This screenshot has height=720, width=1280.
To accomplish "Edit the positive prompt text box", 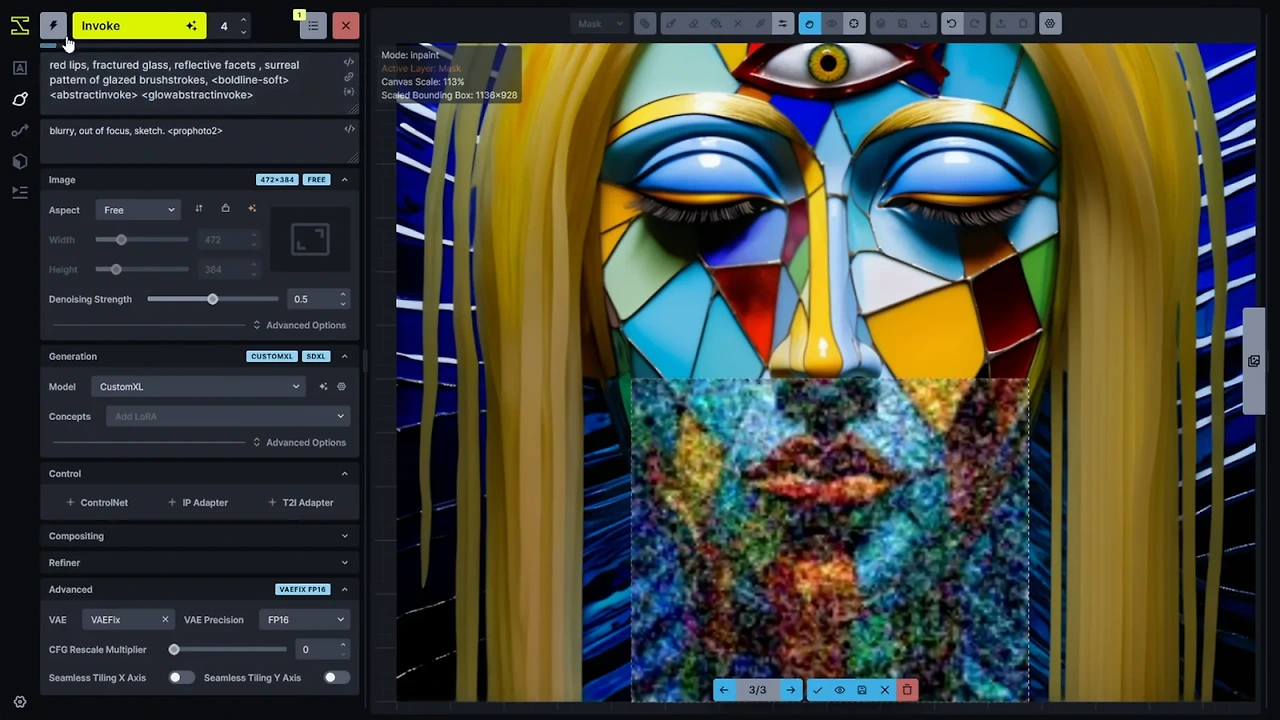I will 190,80.
